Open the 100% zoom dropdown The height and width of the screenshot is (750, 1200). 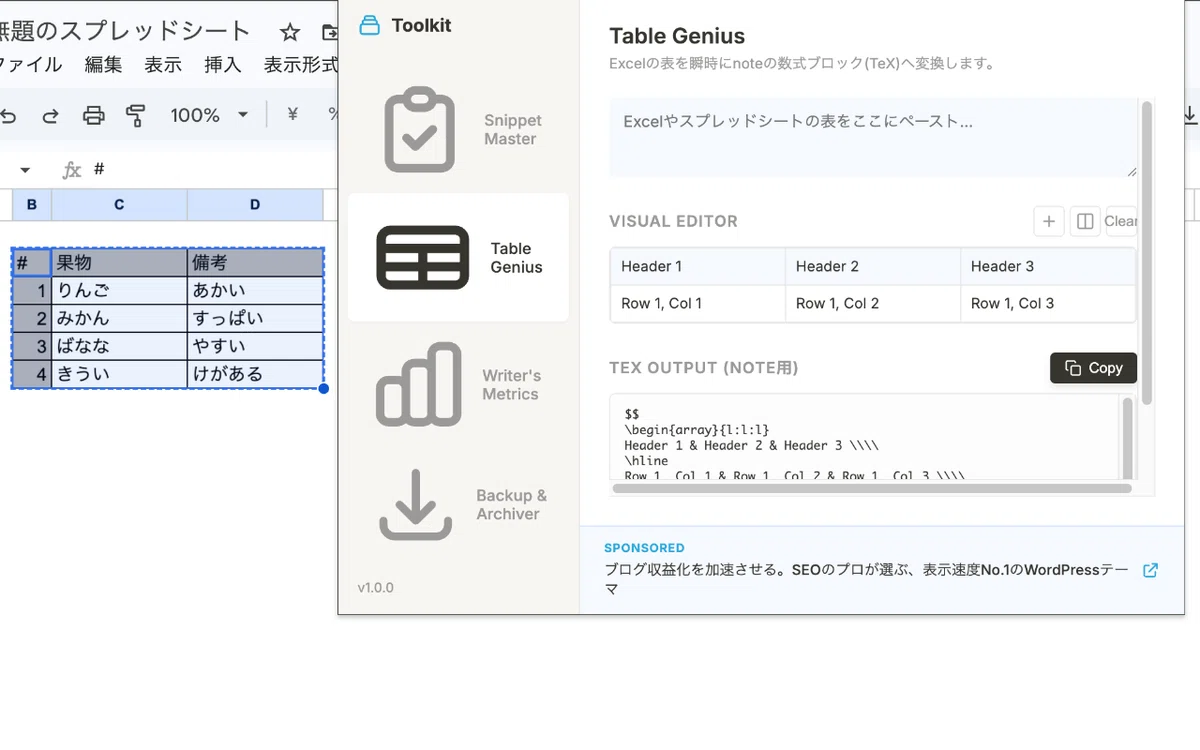[209, 115]
